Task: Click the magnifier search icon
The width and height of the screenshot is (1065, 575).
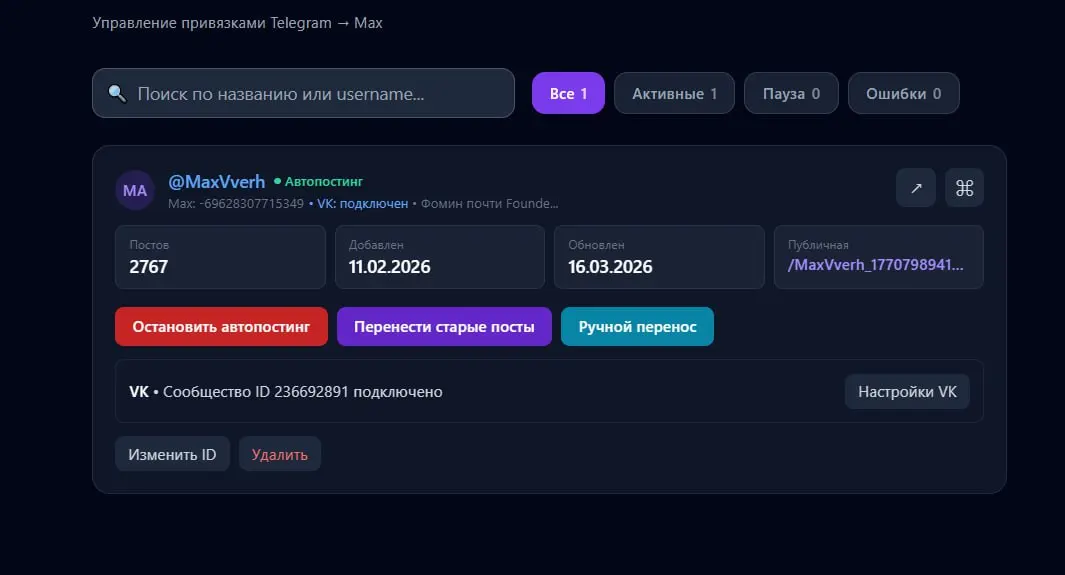Action: [x=117, y=94]
